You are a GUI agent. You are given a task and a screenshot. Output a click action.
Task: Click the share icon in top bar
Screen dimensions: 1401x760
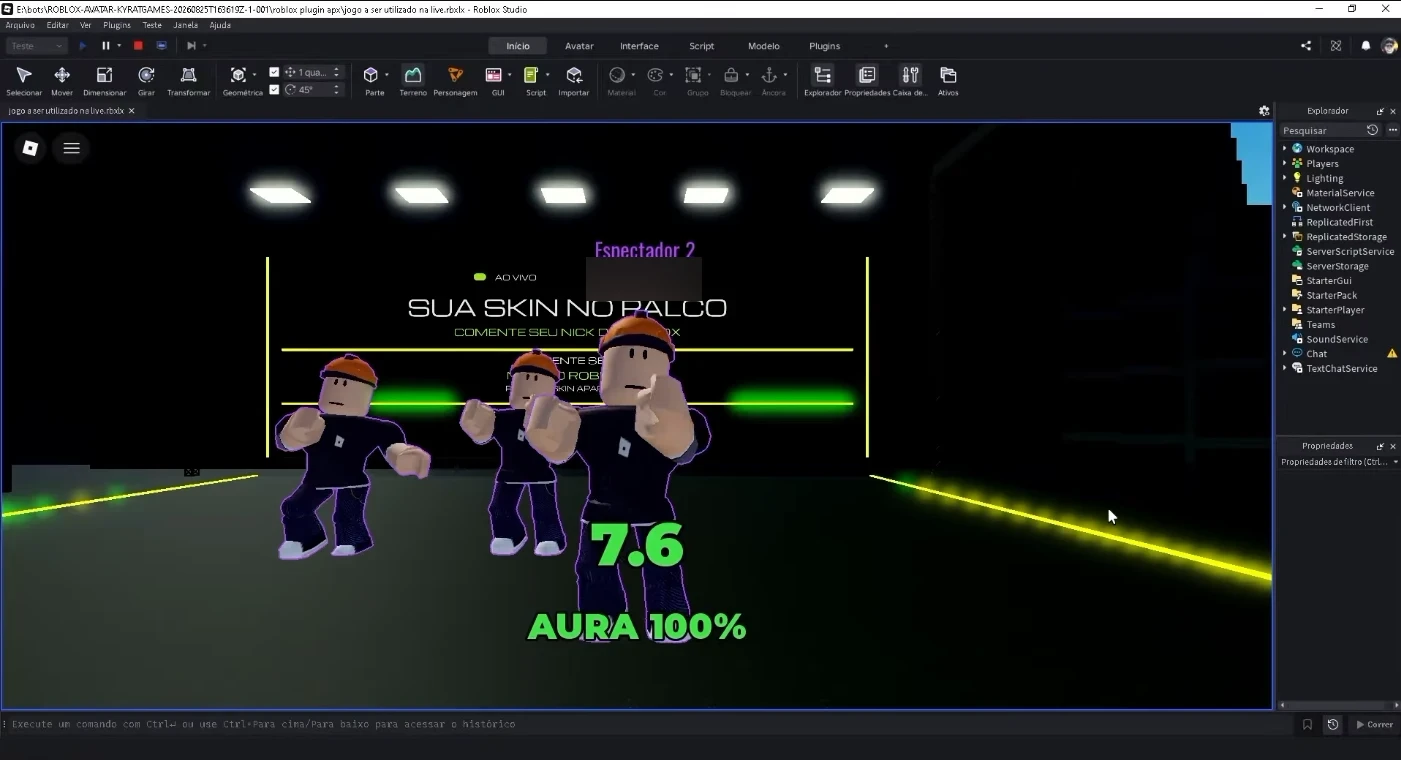coord(1306,46)
